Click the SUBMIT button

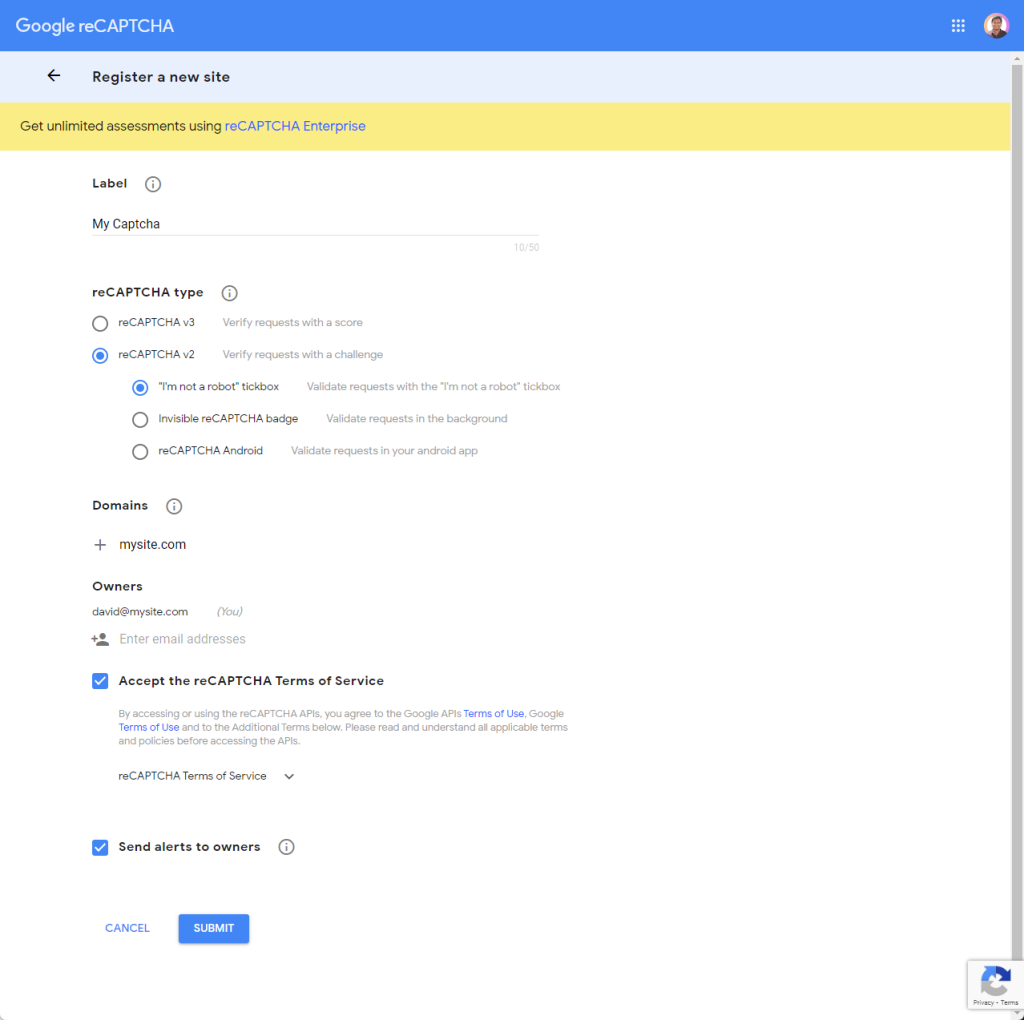[214, 928]
